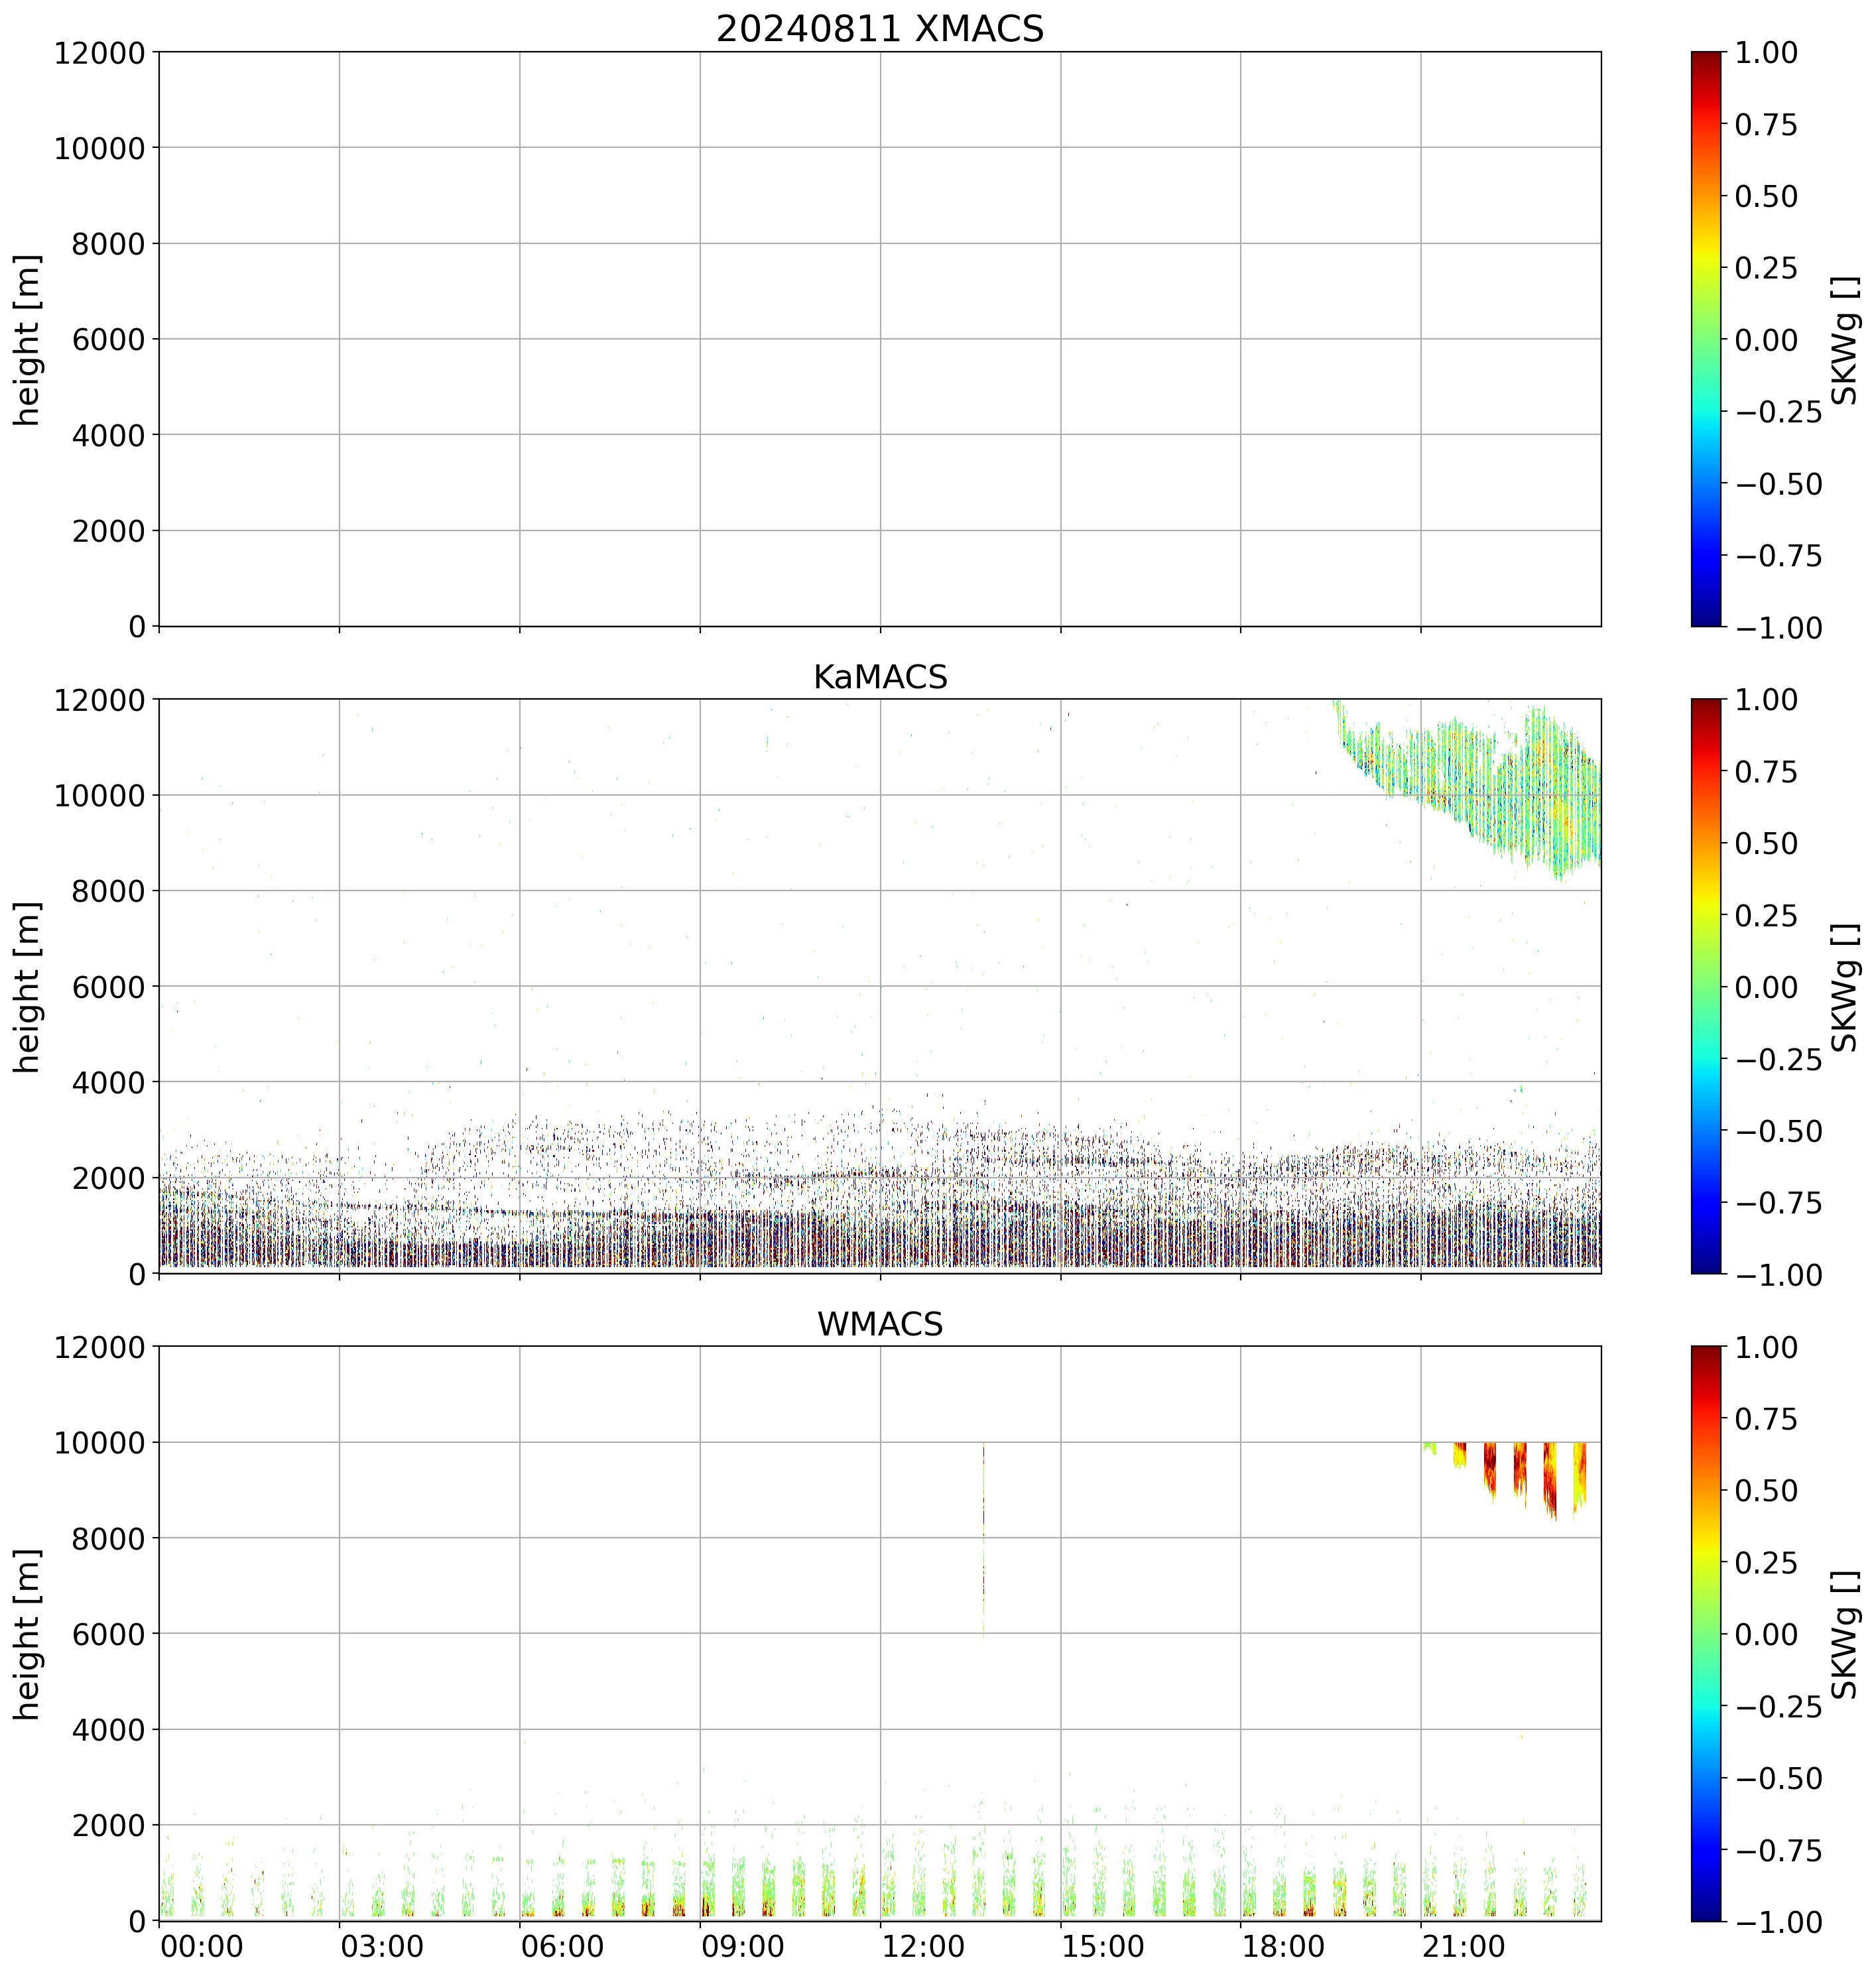Click the top XMACS colorbar

click(1706, 339)
